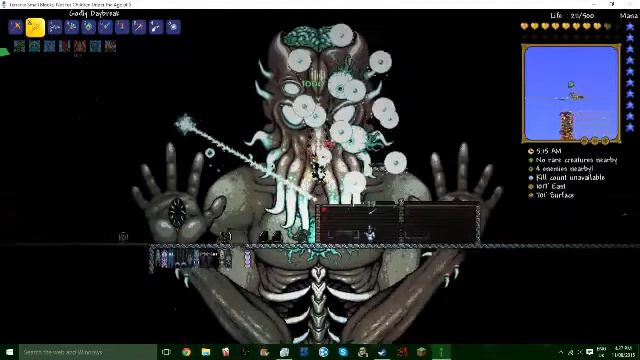Click the third blue buff icon
This screenshot has height=360, width=640.
49,46
